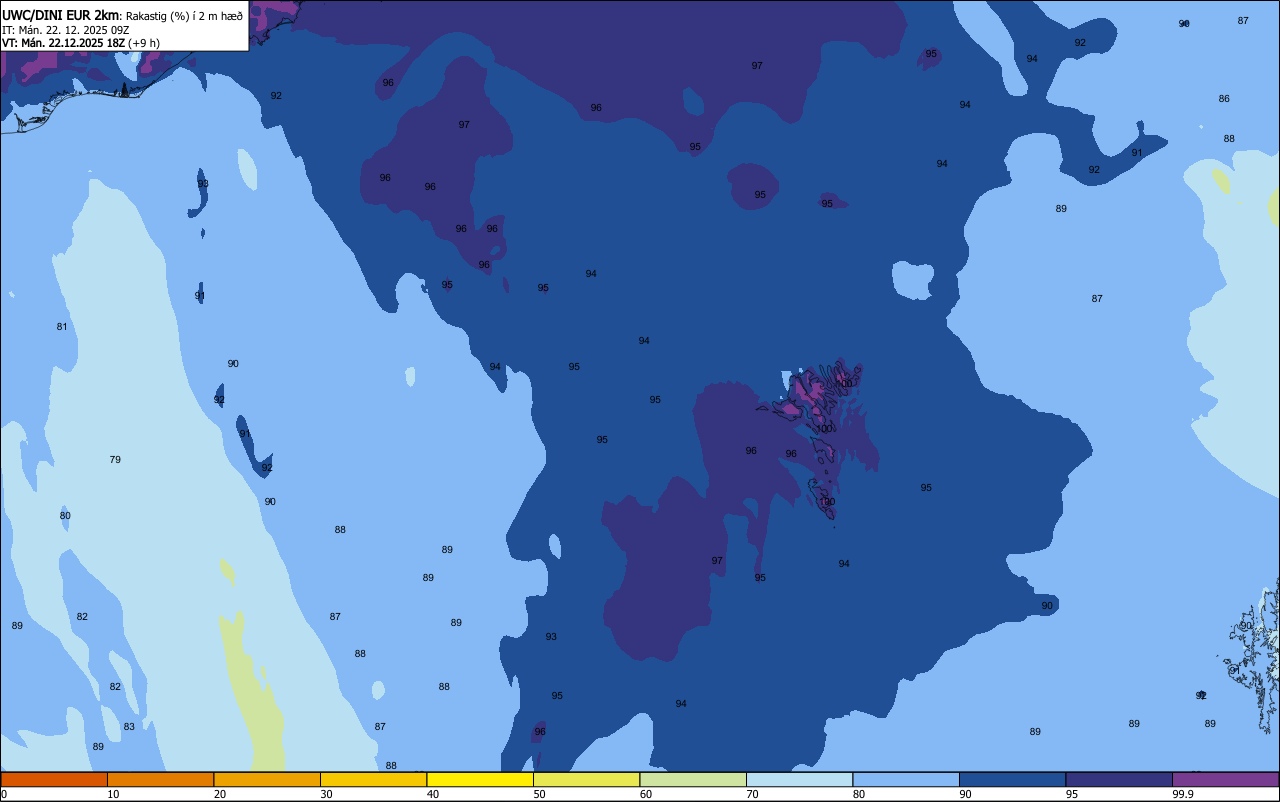Viewport: 1280px width, 802px height.
Task: Click the legend tick label "10"
Action: (x=114, y=794)
